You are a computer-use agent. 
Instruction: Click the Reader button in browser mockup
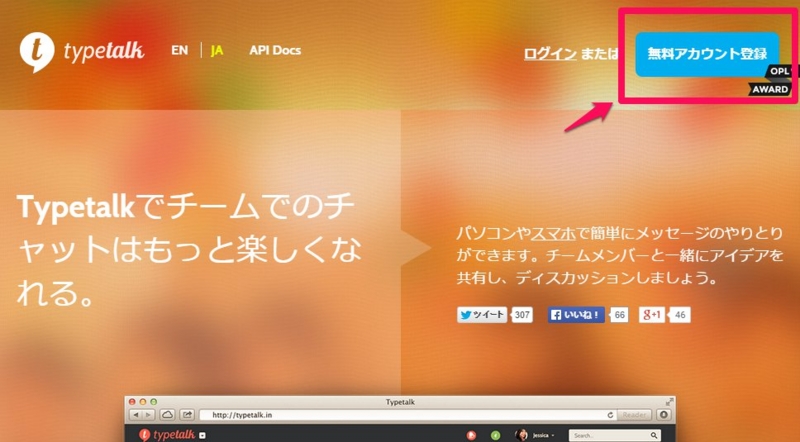tap(634, 415)
